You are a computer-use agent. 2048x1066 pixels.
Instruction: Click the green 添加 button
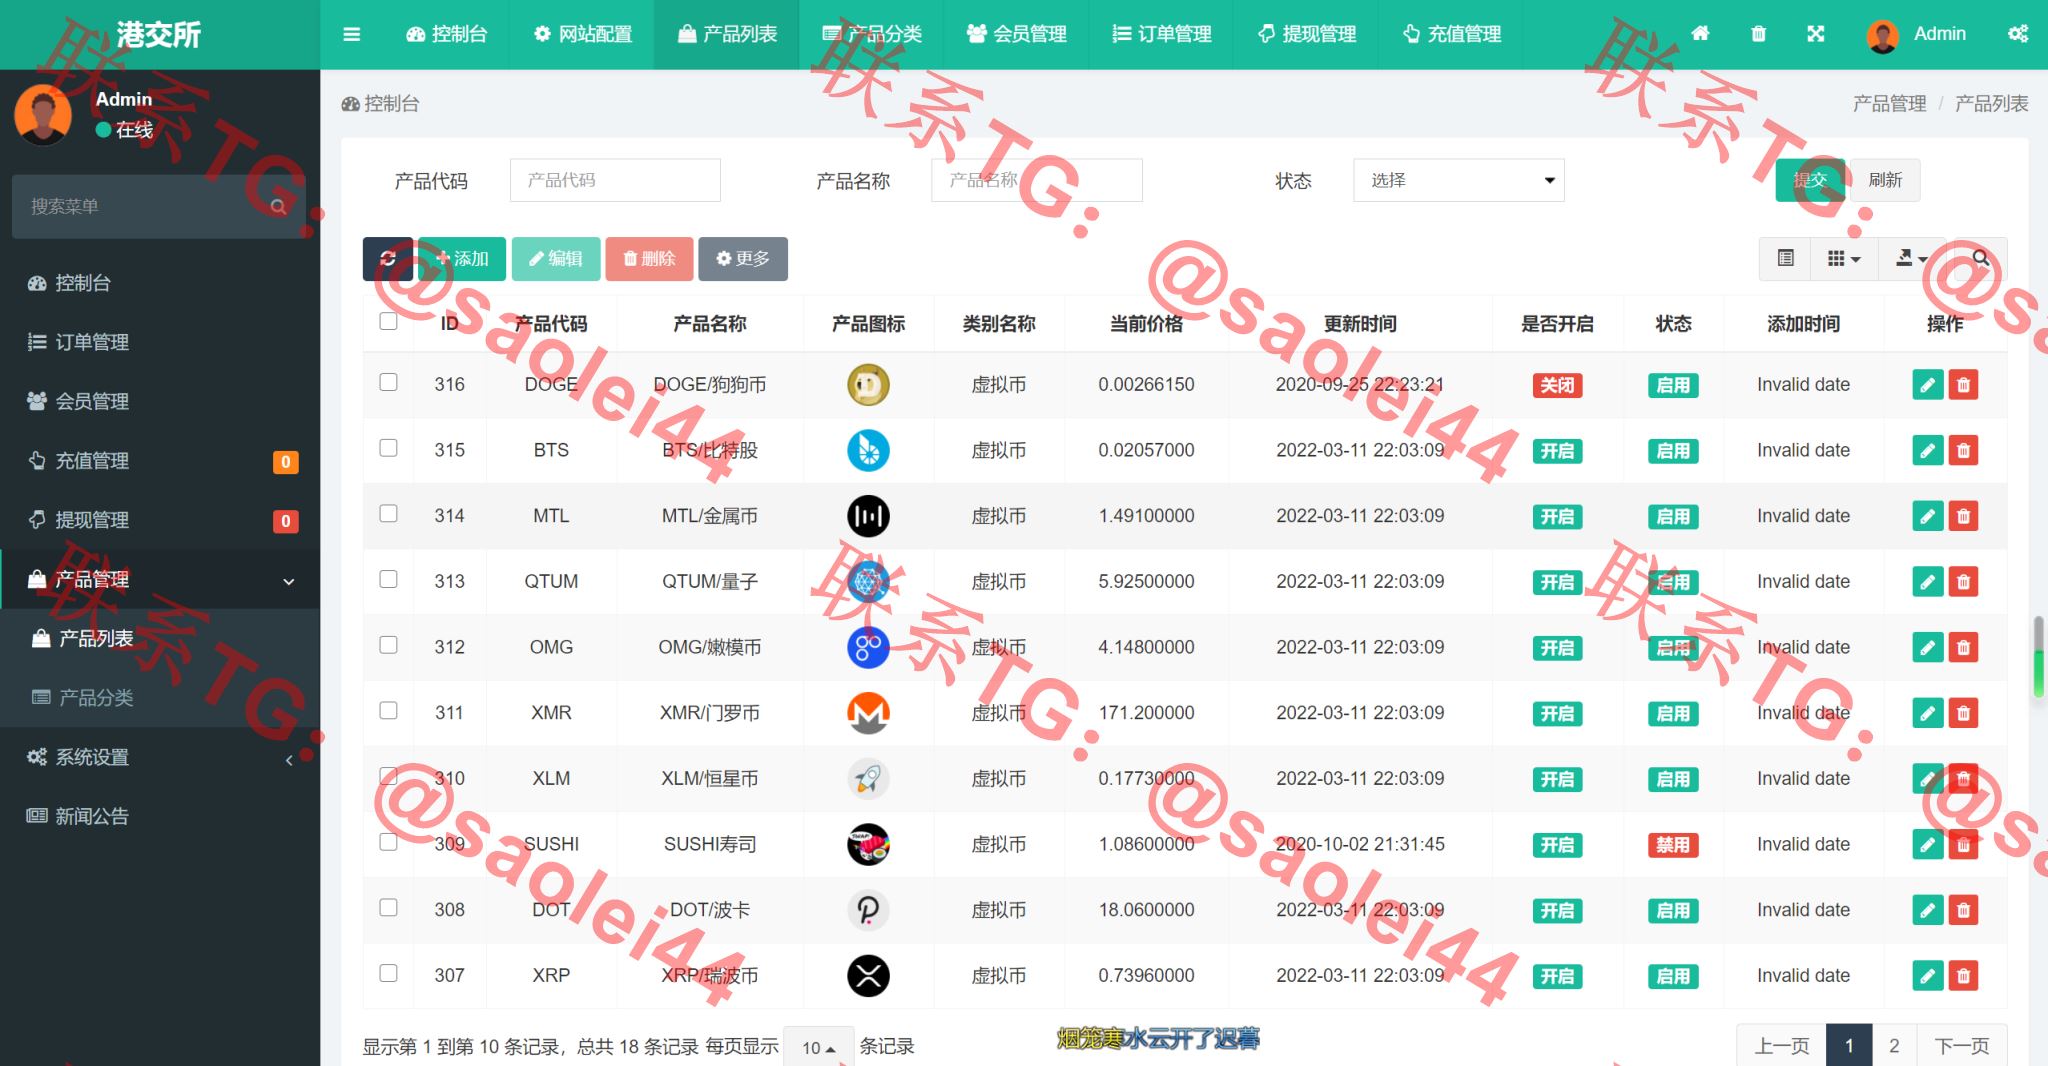coord(462,259)
